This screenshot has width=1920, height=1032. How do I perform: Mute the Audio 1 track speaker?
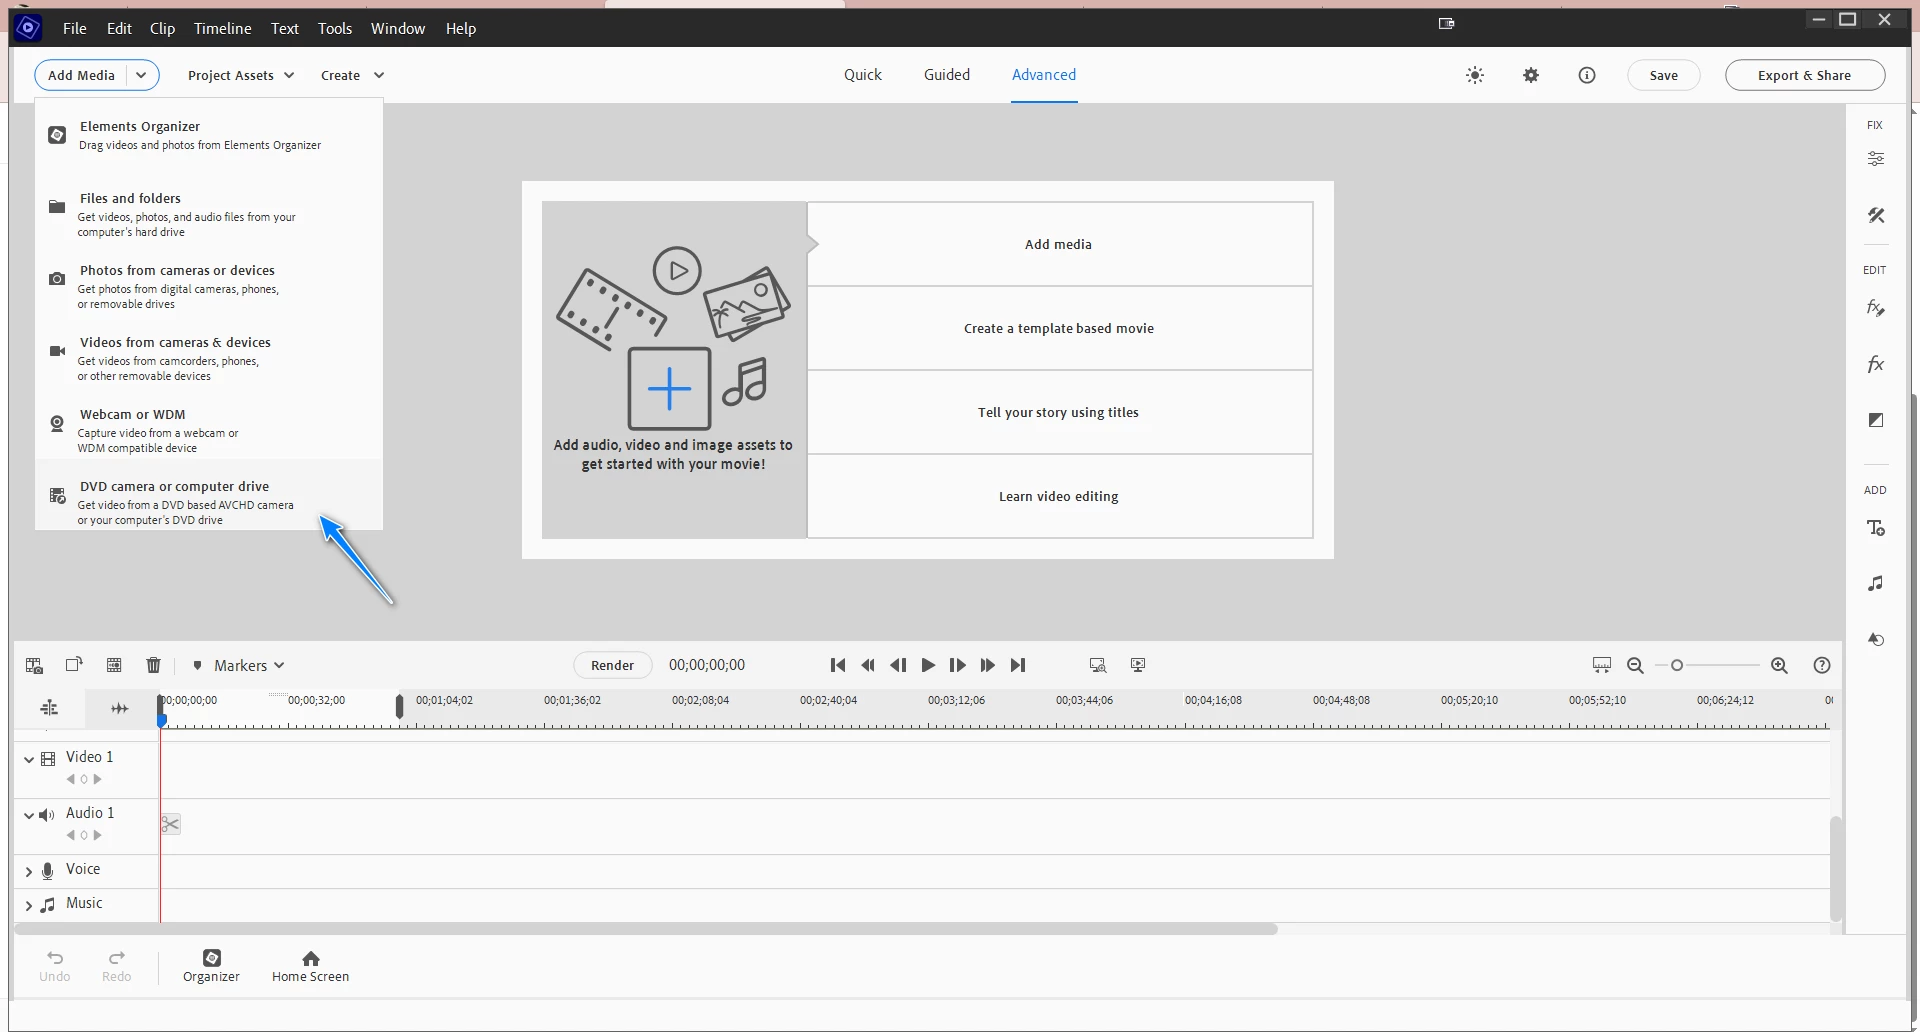(x=47, y=814)
